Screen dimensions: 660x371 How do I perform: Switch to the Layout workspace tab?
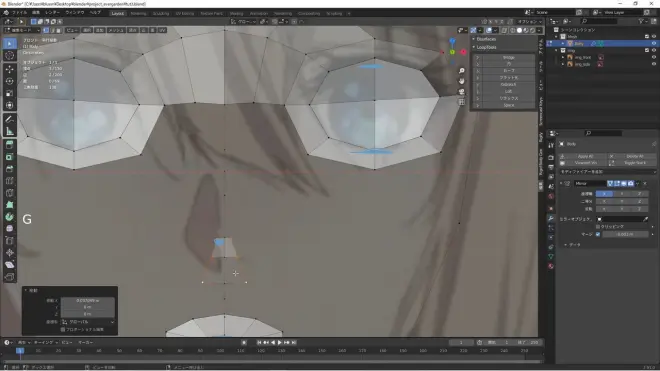tap(117, 13)
